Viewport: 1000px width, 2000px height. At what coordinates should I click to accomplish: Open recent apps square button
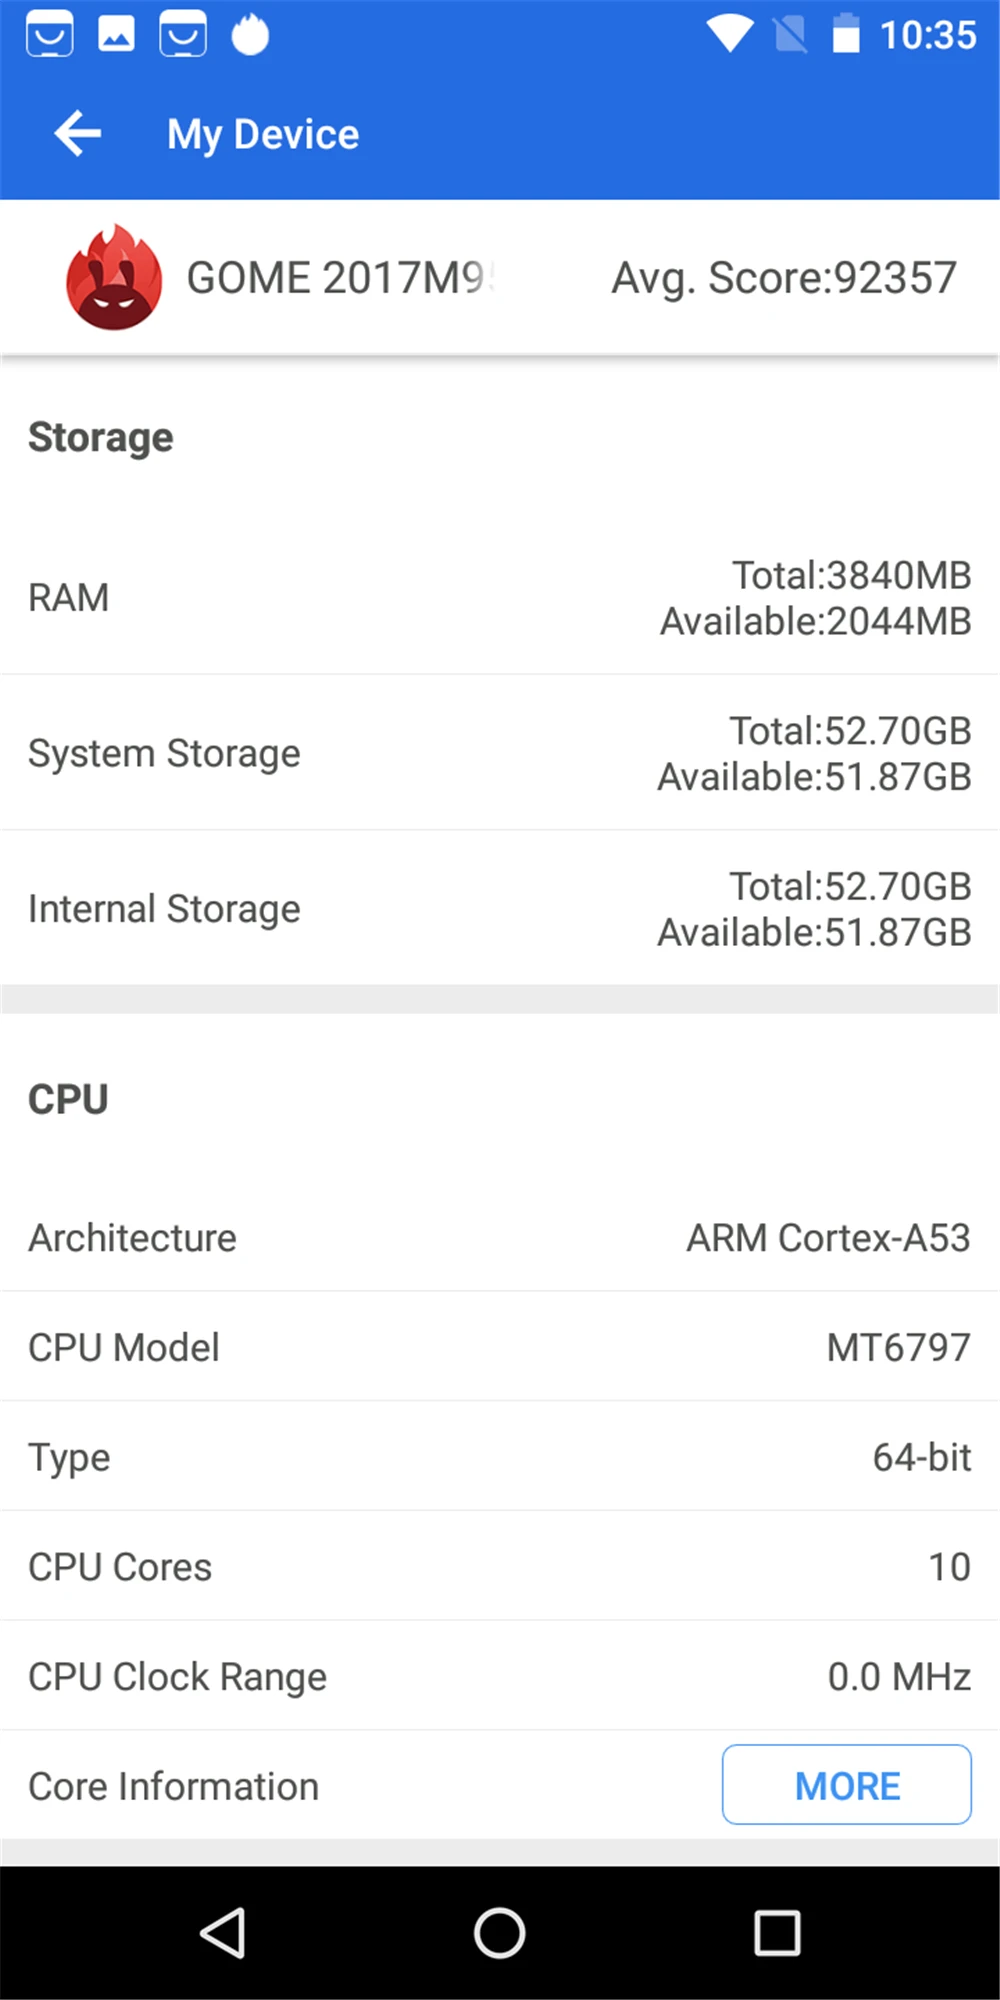click(777, 1932)
